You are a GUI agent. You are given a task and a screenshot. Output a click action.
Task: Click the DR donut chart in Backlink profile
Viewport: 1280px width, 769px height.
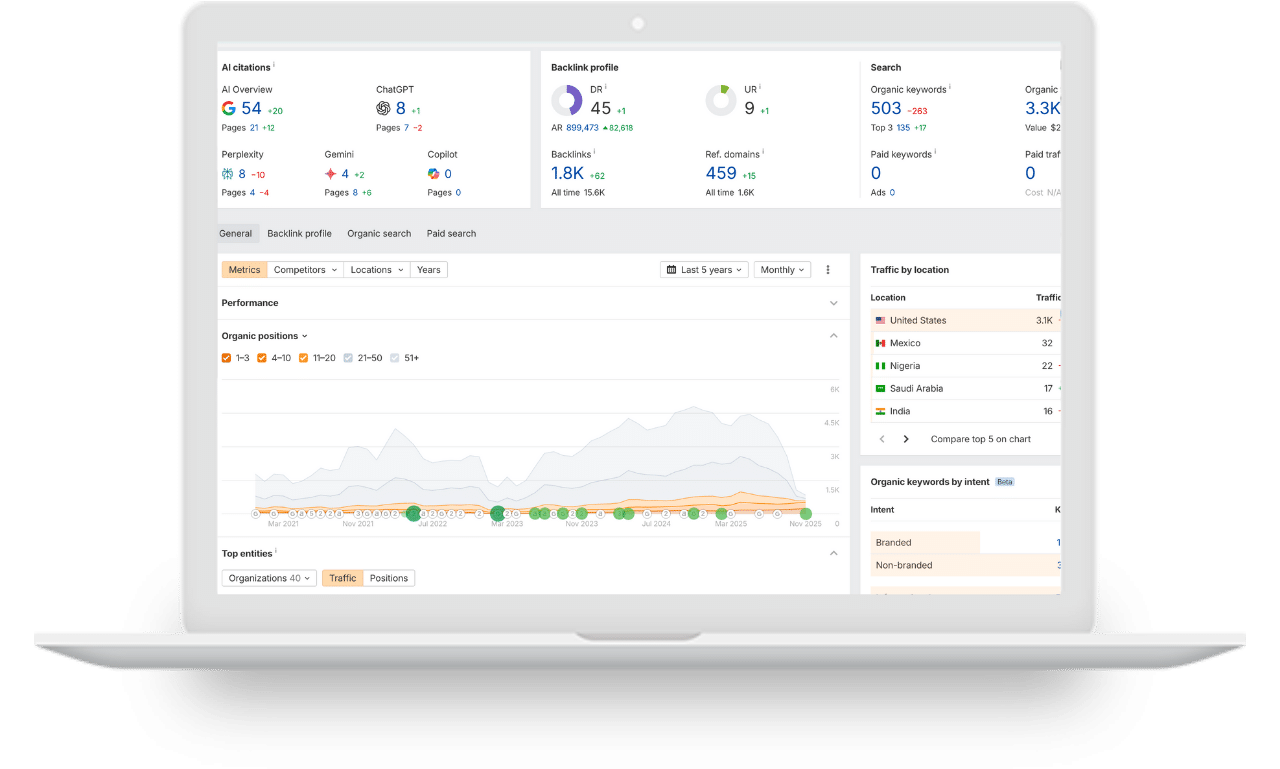(568, 100)
